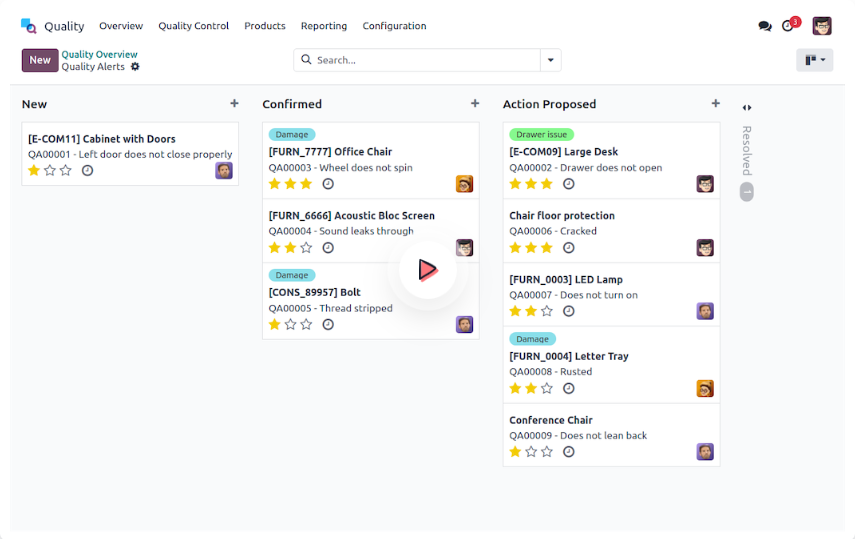The image size is (855, 539).
Task: Add a card in the New column
Action: point(234,103)
